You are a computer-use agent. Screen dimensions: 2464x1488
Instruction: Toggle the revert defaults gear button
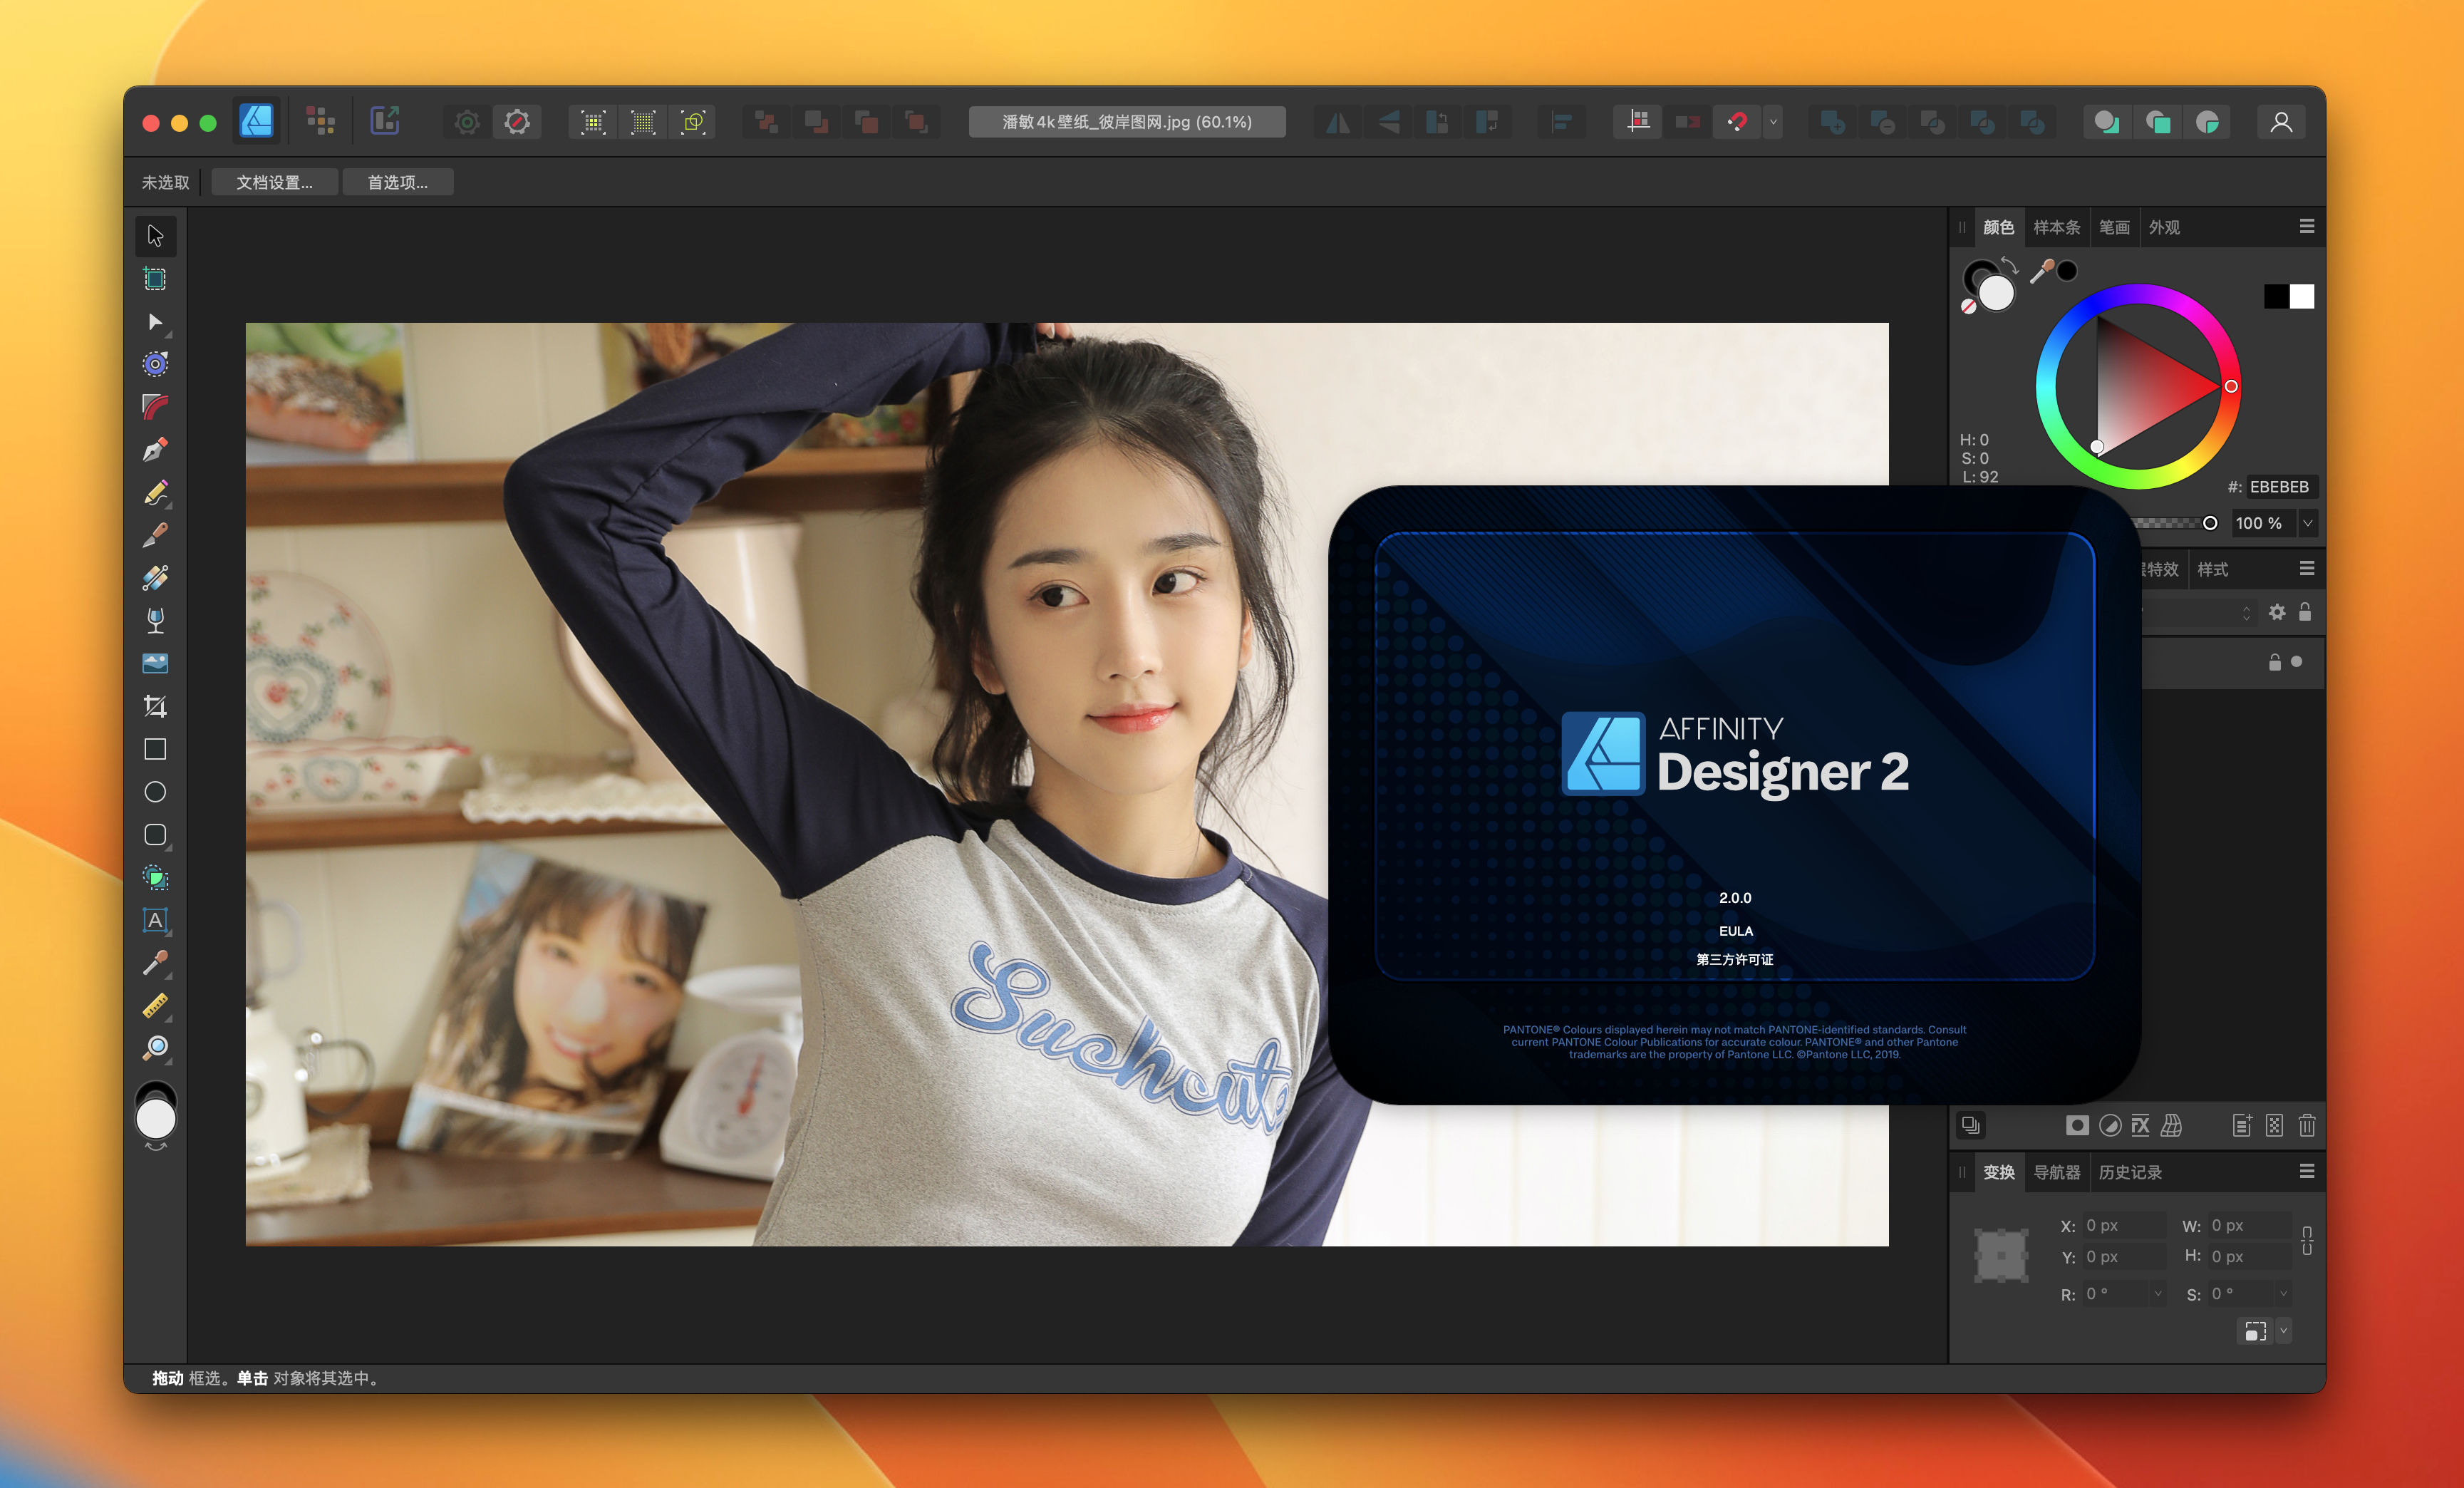pos(517,123)
